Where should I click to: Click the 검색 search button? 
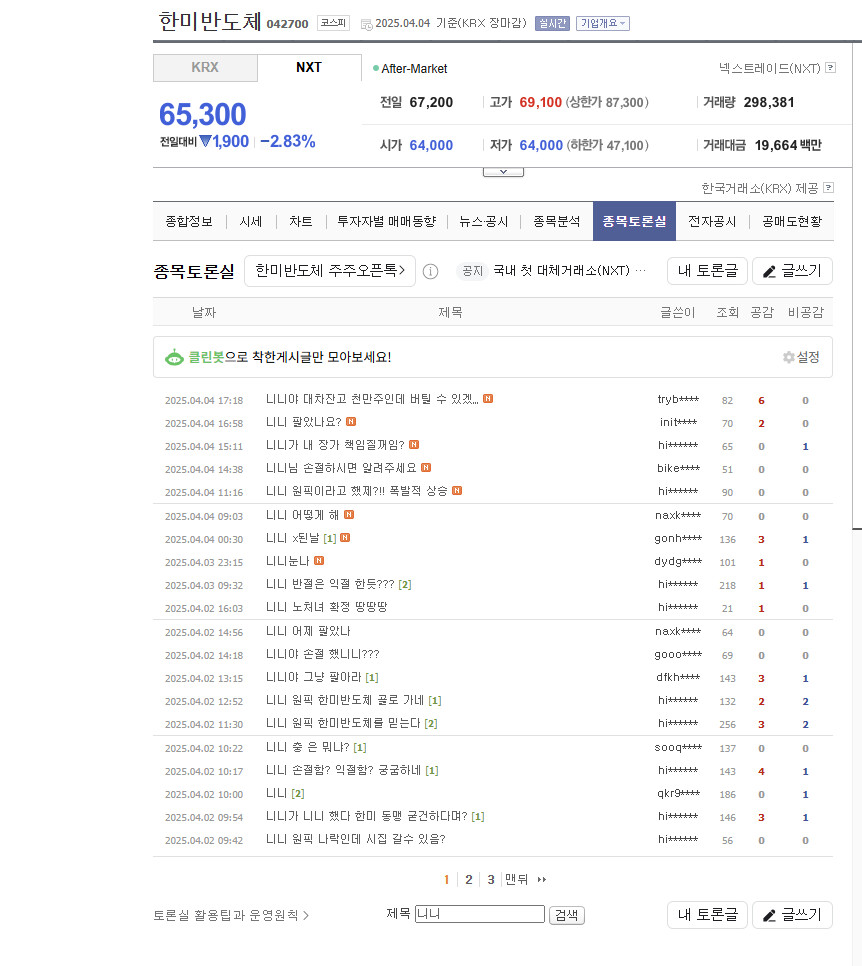[567, 915]
